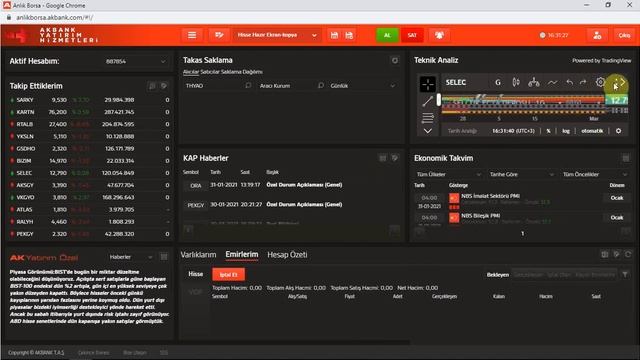Screen dimensions: 640x360
Task: Click the KAP Haberler settings icon
Action: [x=395, y=158]
